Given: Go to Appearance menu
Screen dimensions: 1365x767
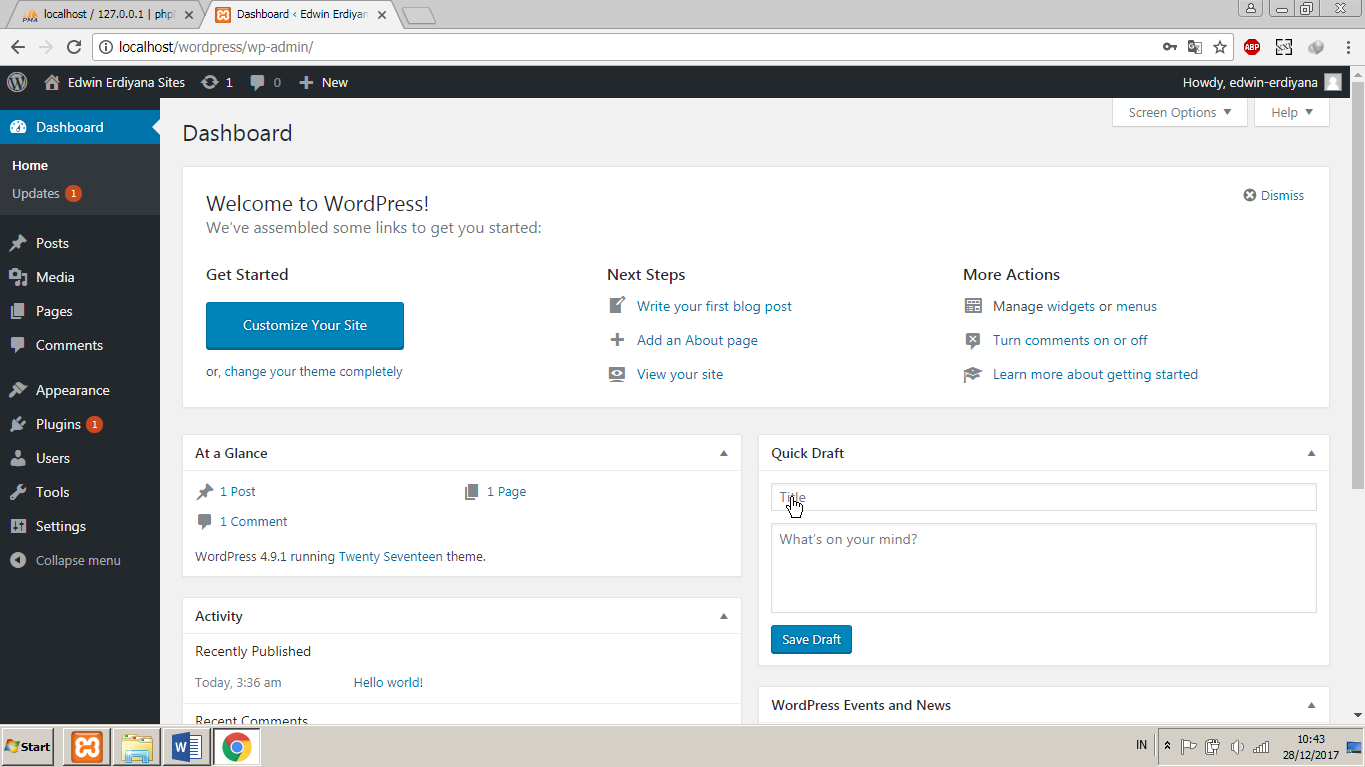Looking at the screenshot, I should 80,390.
